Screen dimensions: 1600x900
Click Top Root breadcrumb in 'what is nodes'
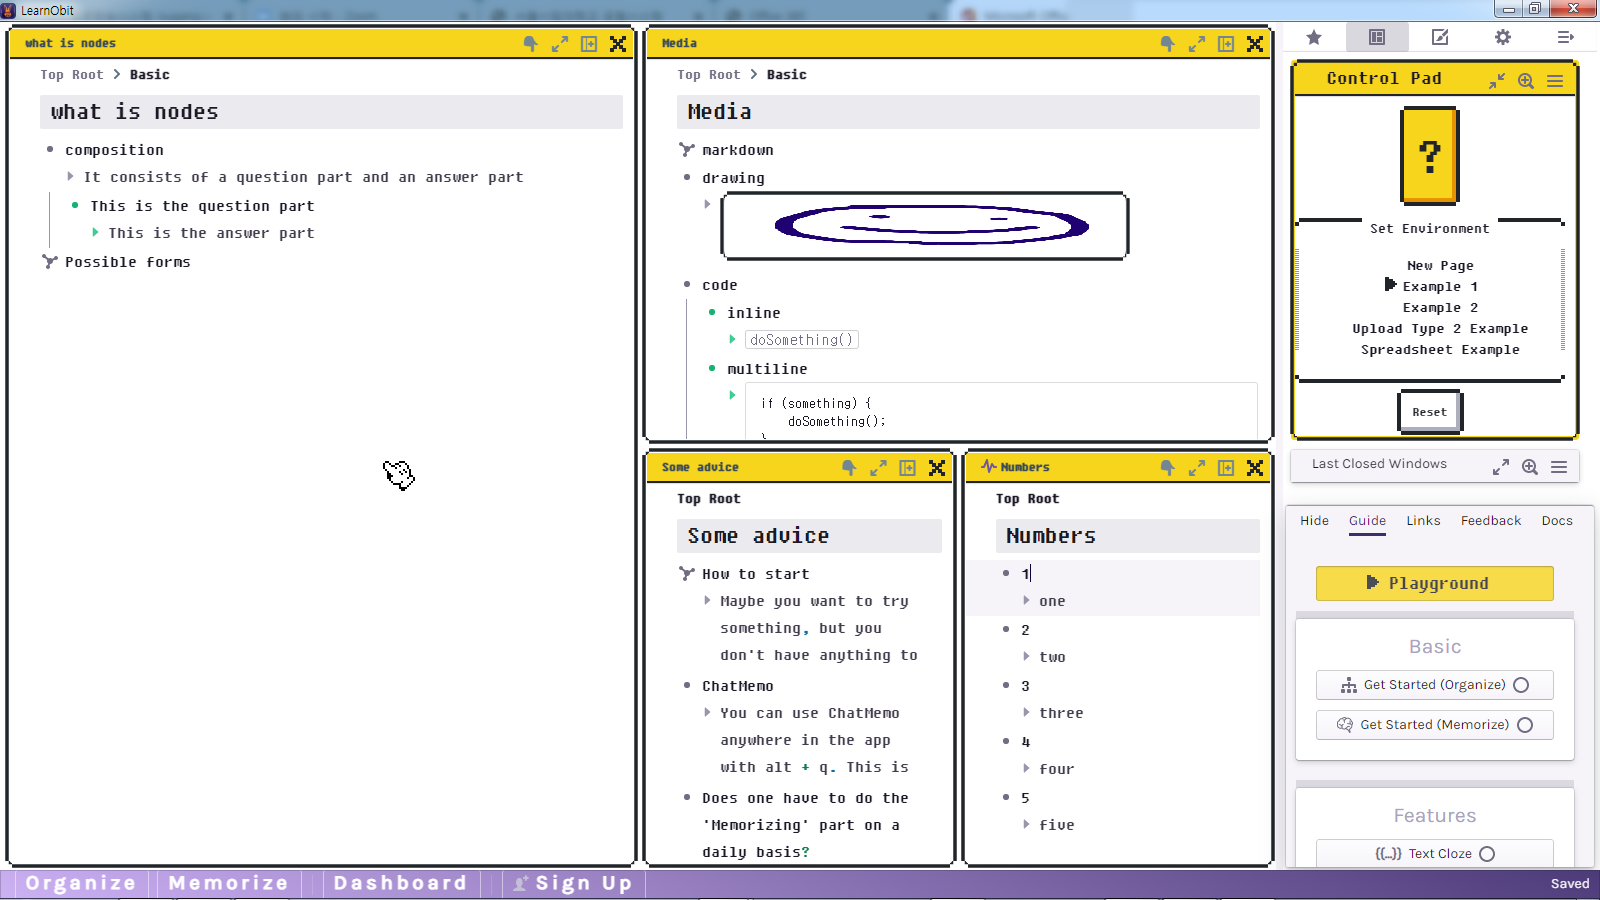click(x=72, y=75)
